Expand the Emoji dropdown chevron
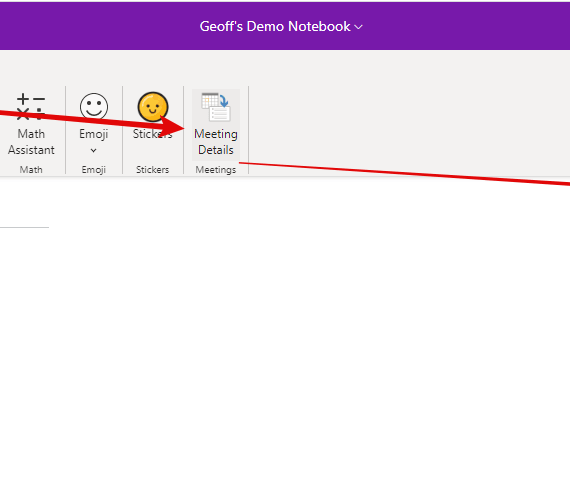This screenshot has height=486, width=570. point(93,150)
